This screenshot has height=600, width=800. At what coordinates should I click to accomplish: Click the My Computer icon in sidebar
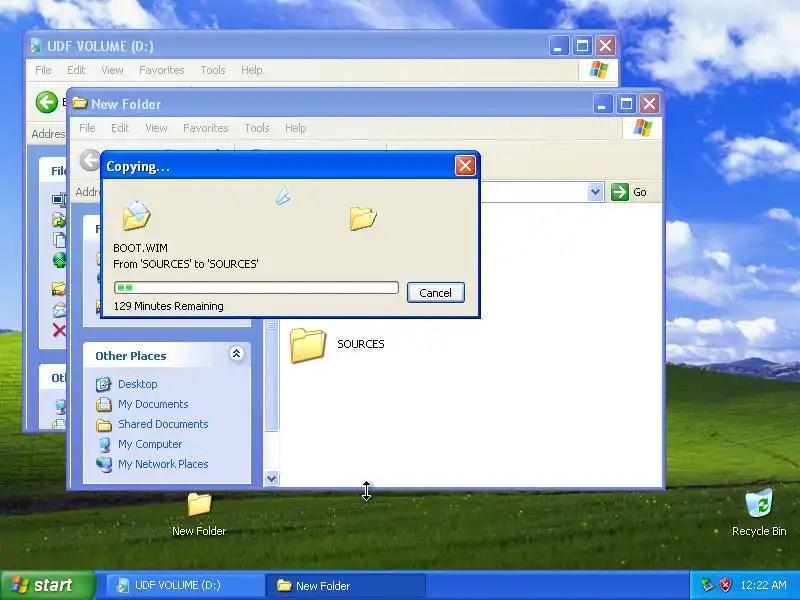(x=104, y=444)
